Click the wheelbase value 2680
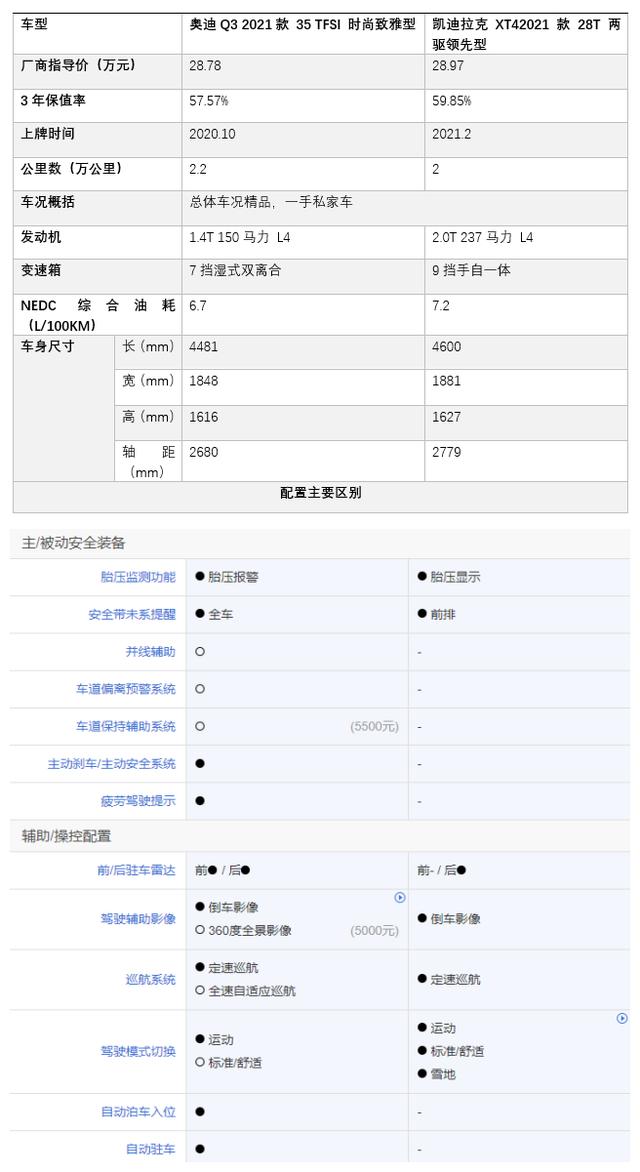Screen dimensions: 640x1172 pyautogui.click(x=204, y=452)
